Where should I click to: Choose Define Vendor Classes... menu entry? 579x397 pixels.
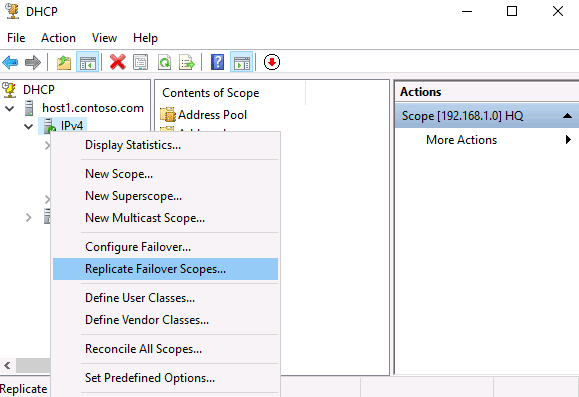[165, 320]
